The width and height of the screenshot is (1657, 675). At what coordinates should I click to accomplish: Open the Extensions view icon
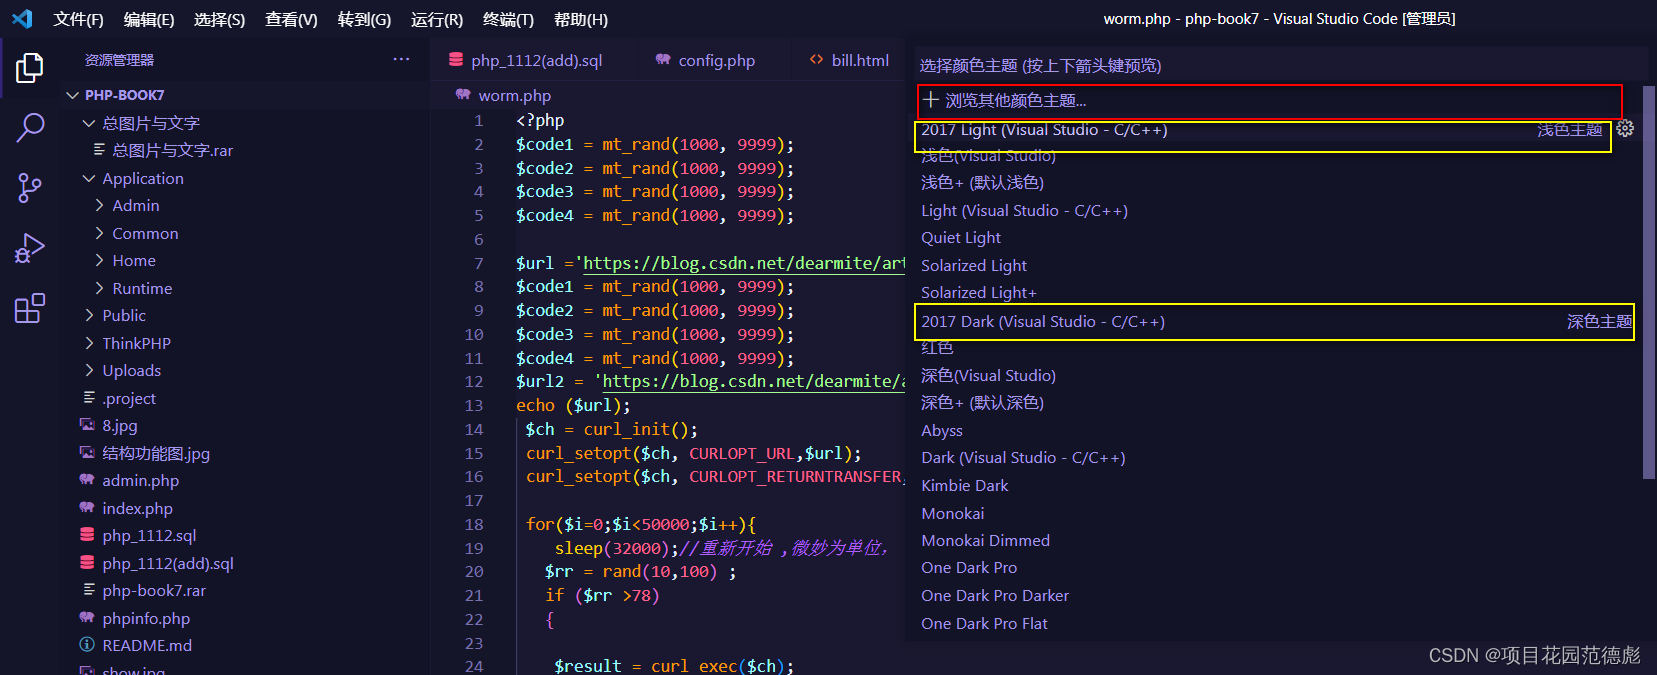coord(30,308)
